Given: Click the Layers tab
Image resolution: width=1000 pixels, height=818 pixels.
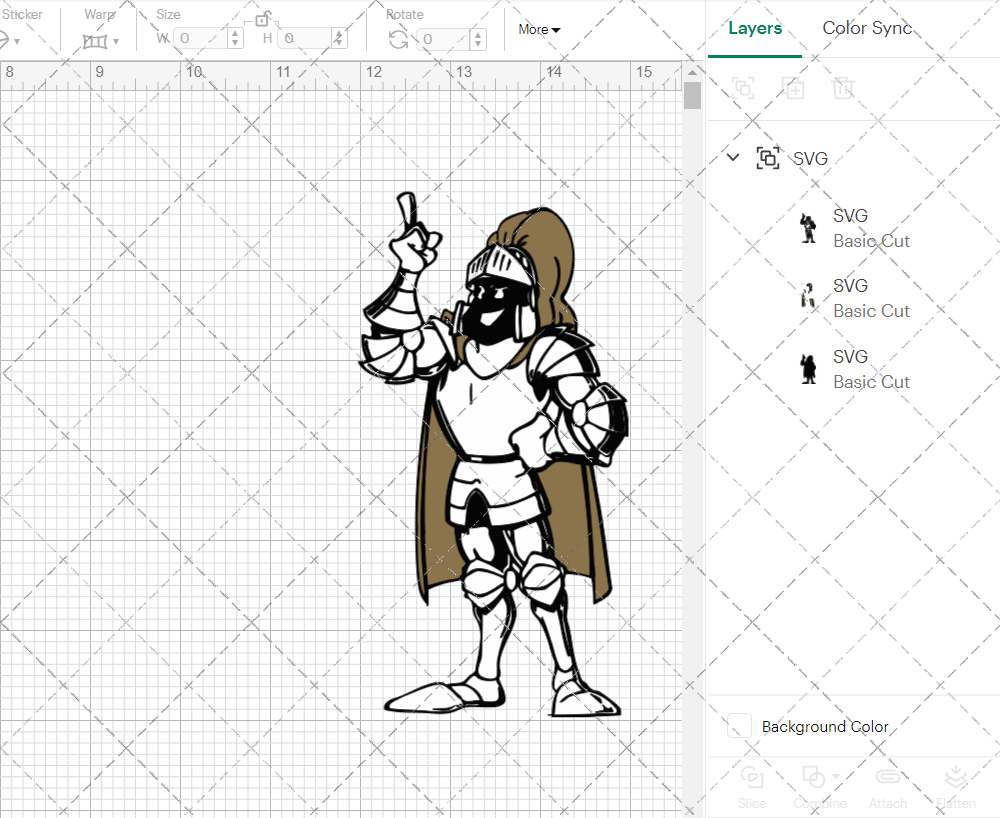Looking at the screenshot, I should [755, 28].
